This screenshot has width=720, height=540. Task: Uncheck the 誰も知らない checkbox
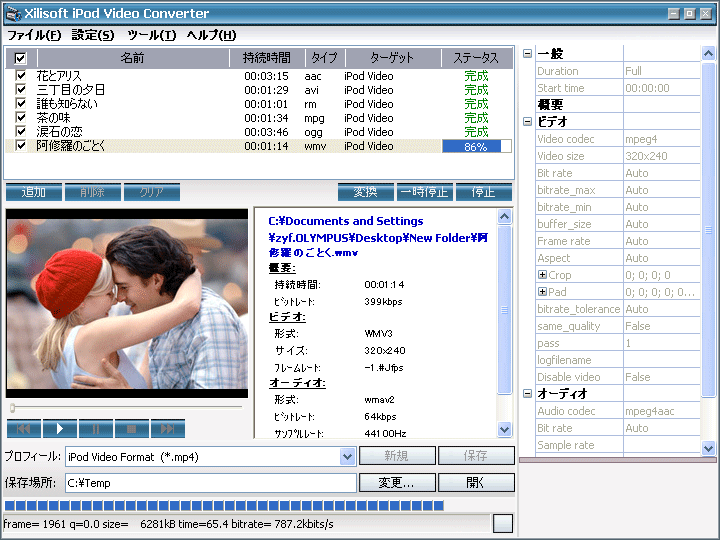coord(21,103)
